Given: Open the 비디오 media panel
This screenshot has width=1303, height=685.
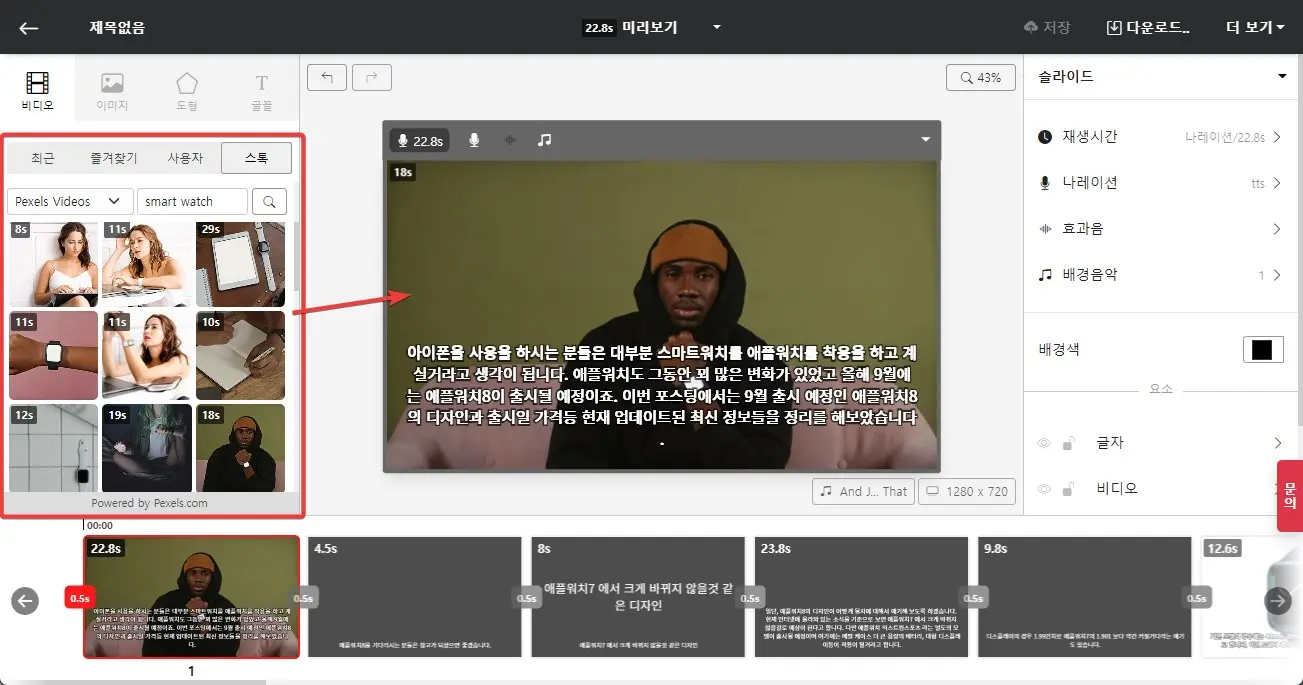Looking at the screenshot, I should coord(38,91).
